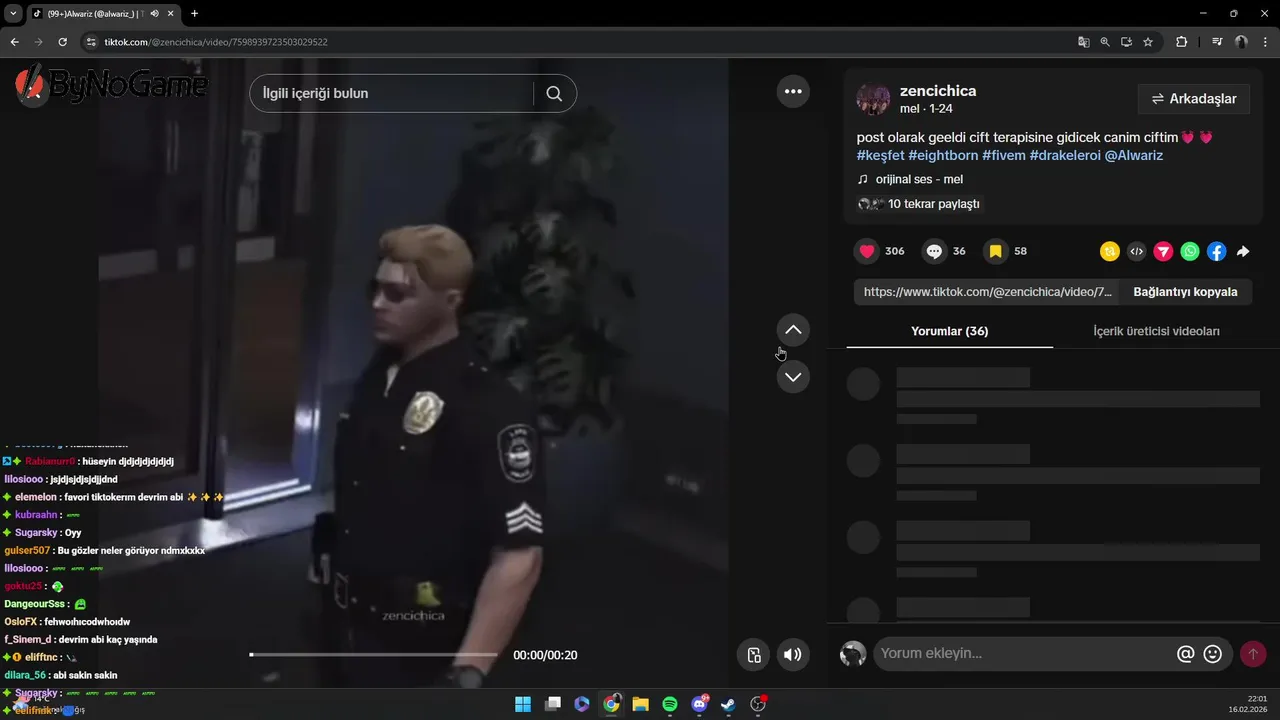Open Task View in the taskbar

click(553, 704)
